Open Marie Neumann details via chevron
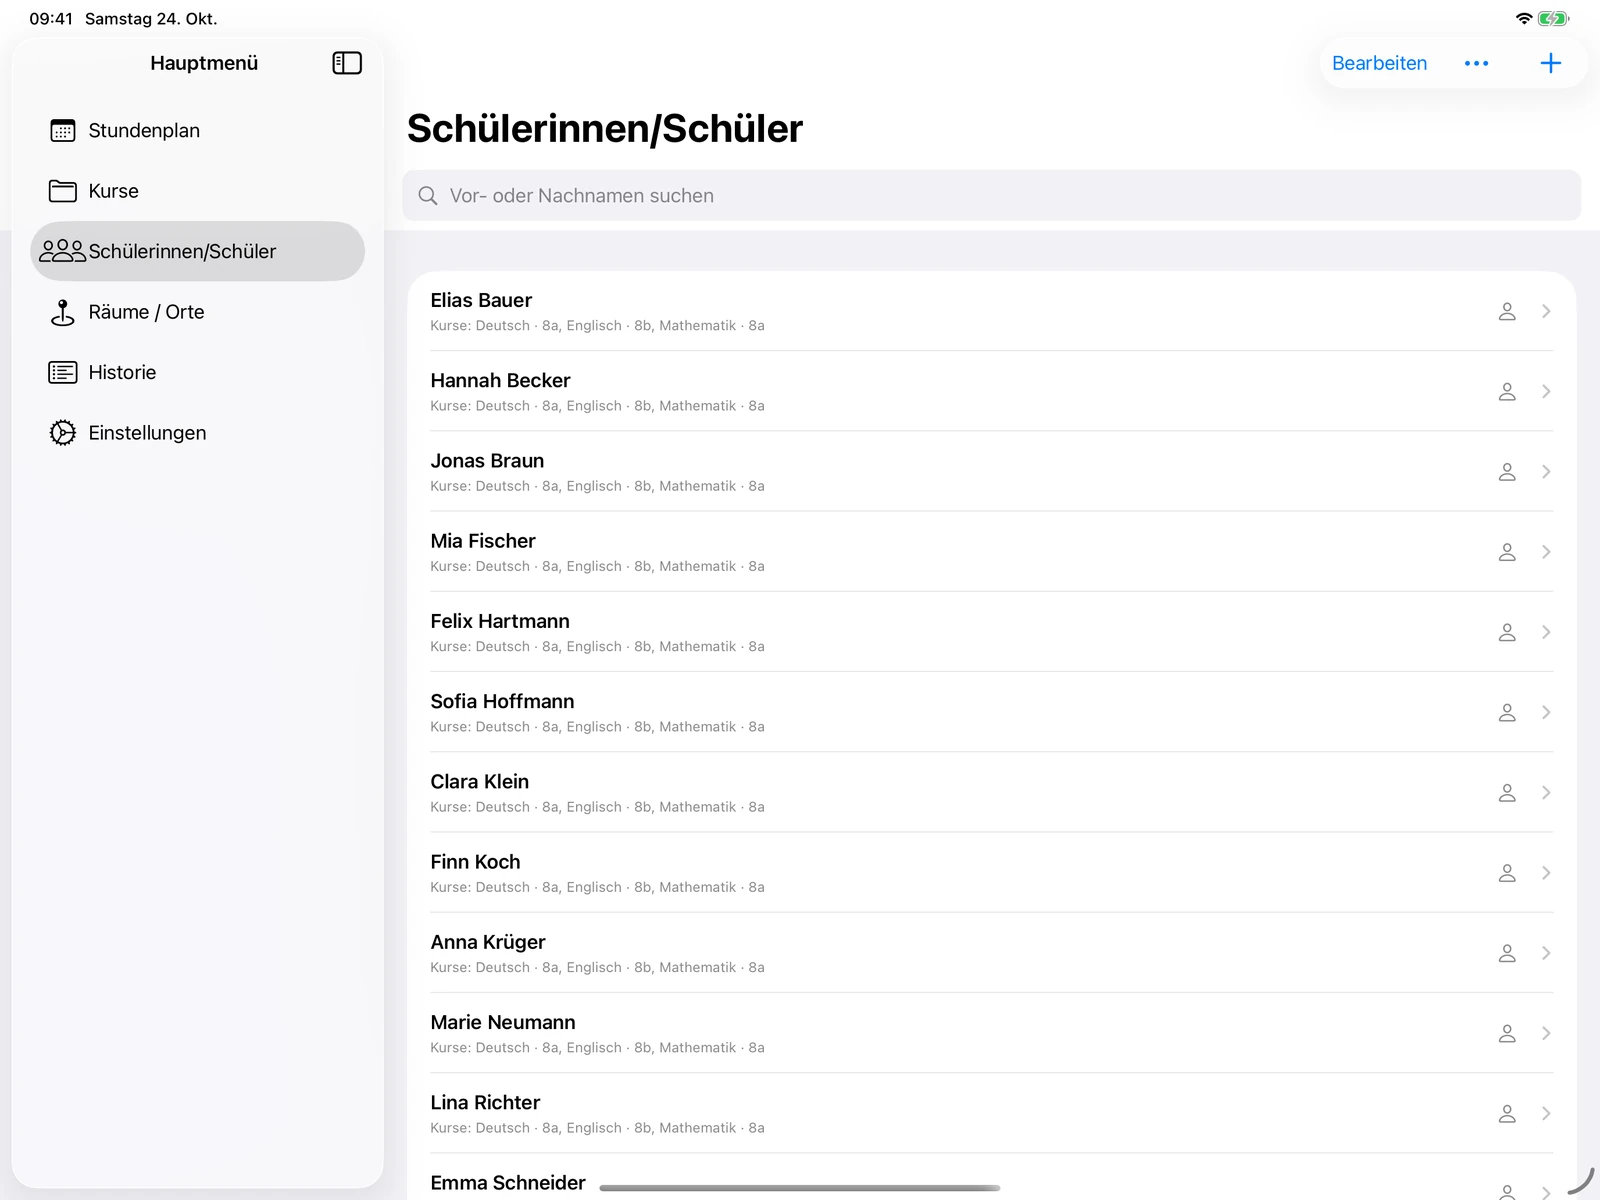Image resolution: width=1600 pixels, height=1200 pixels. pyautogui.click(x=1546, y=1033)
